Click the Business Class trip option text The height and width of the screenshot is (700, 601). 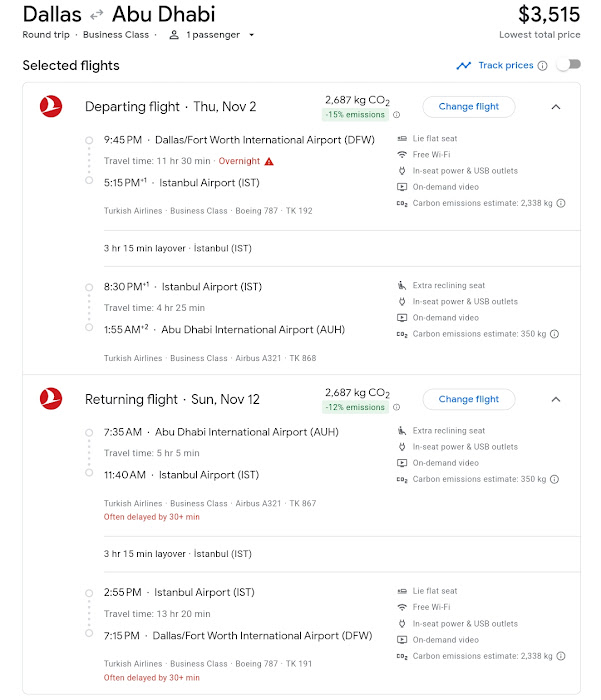[116, 35]
